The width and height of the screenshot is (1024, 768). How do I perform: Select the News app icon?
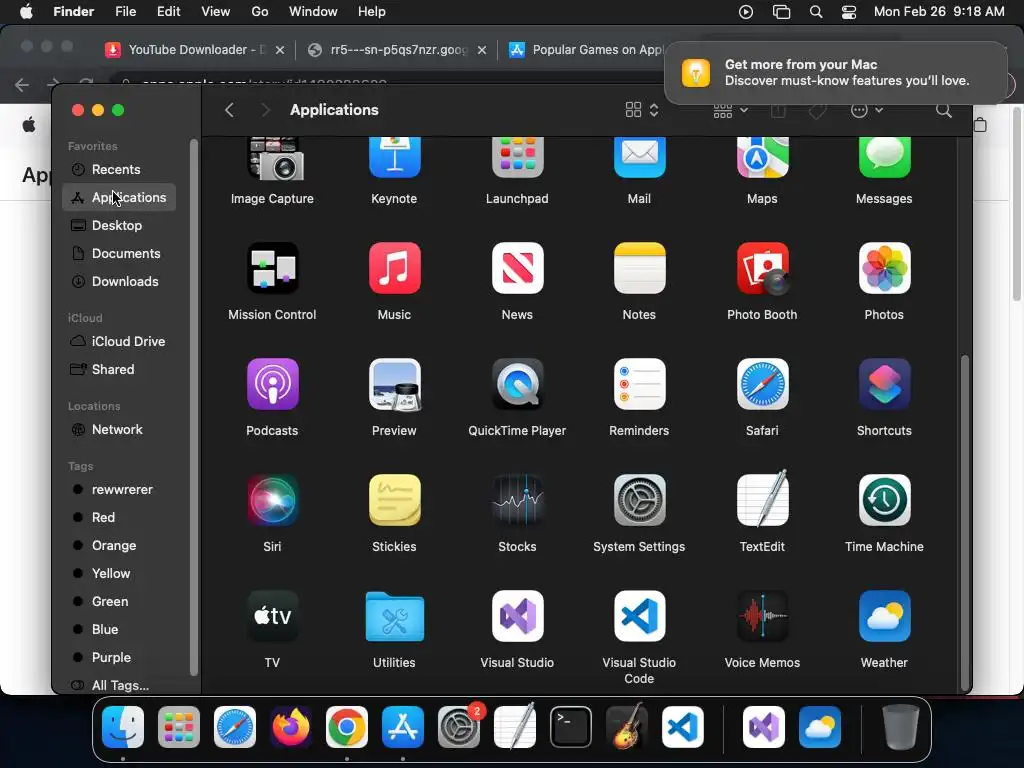(x=517, y=268)
